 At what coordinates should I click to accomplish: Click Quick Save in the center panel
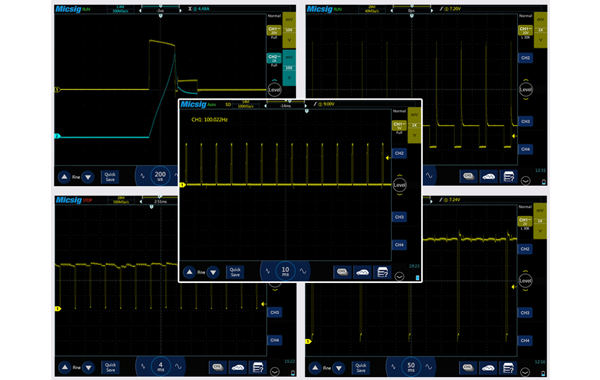point(235,272)
